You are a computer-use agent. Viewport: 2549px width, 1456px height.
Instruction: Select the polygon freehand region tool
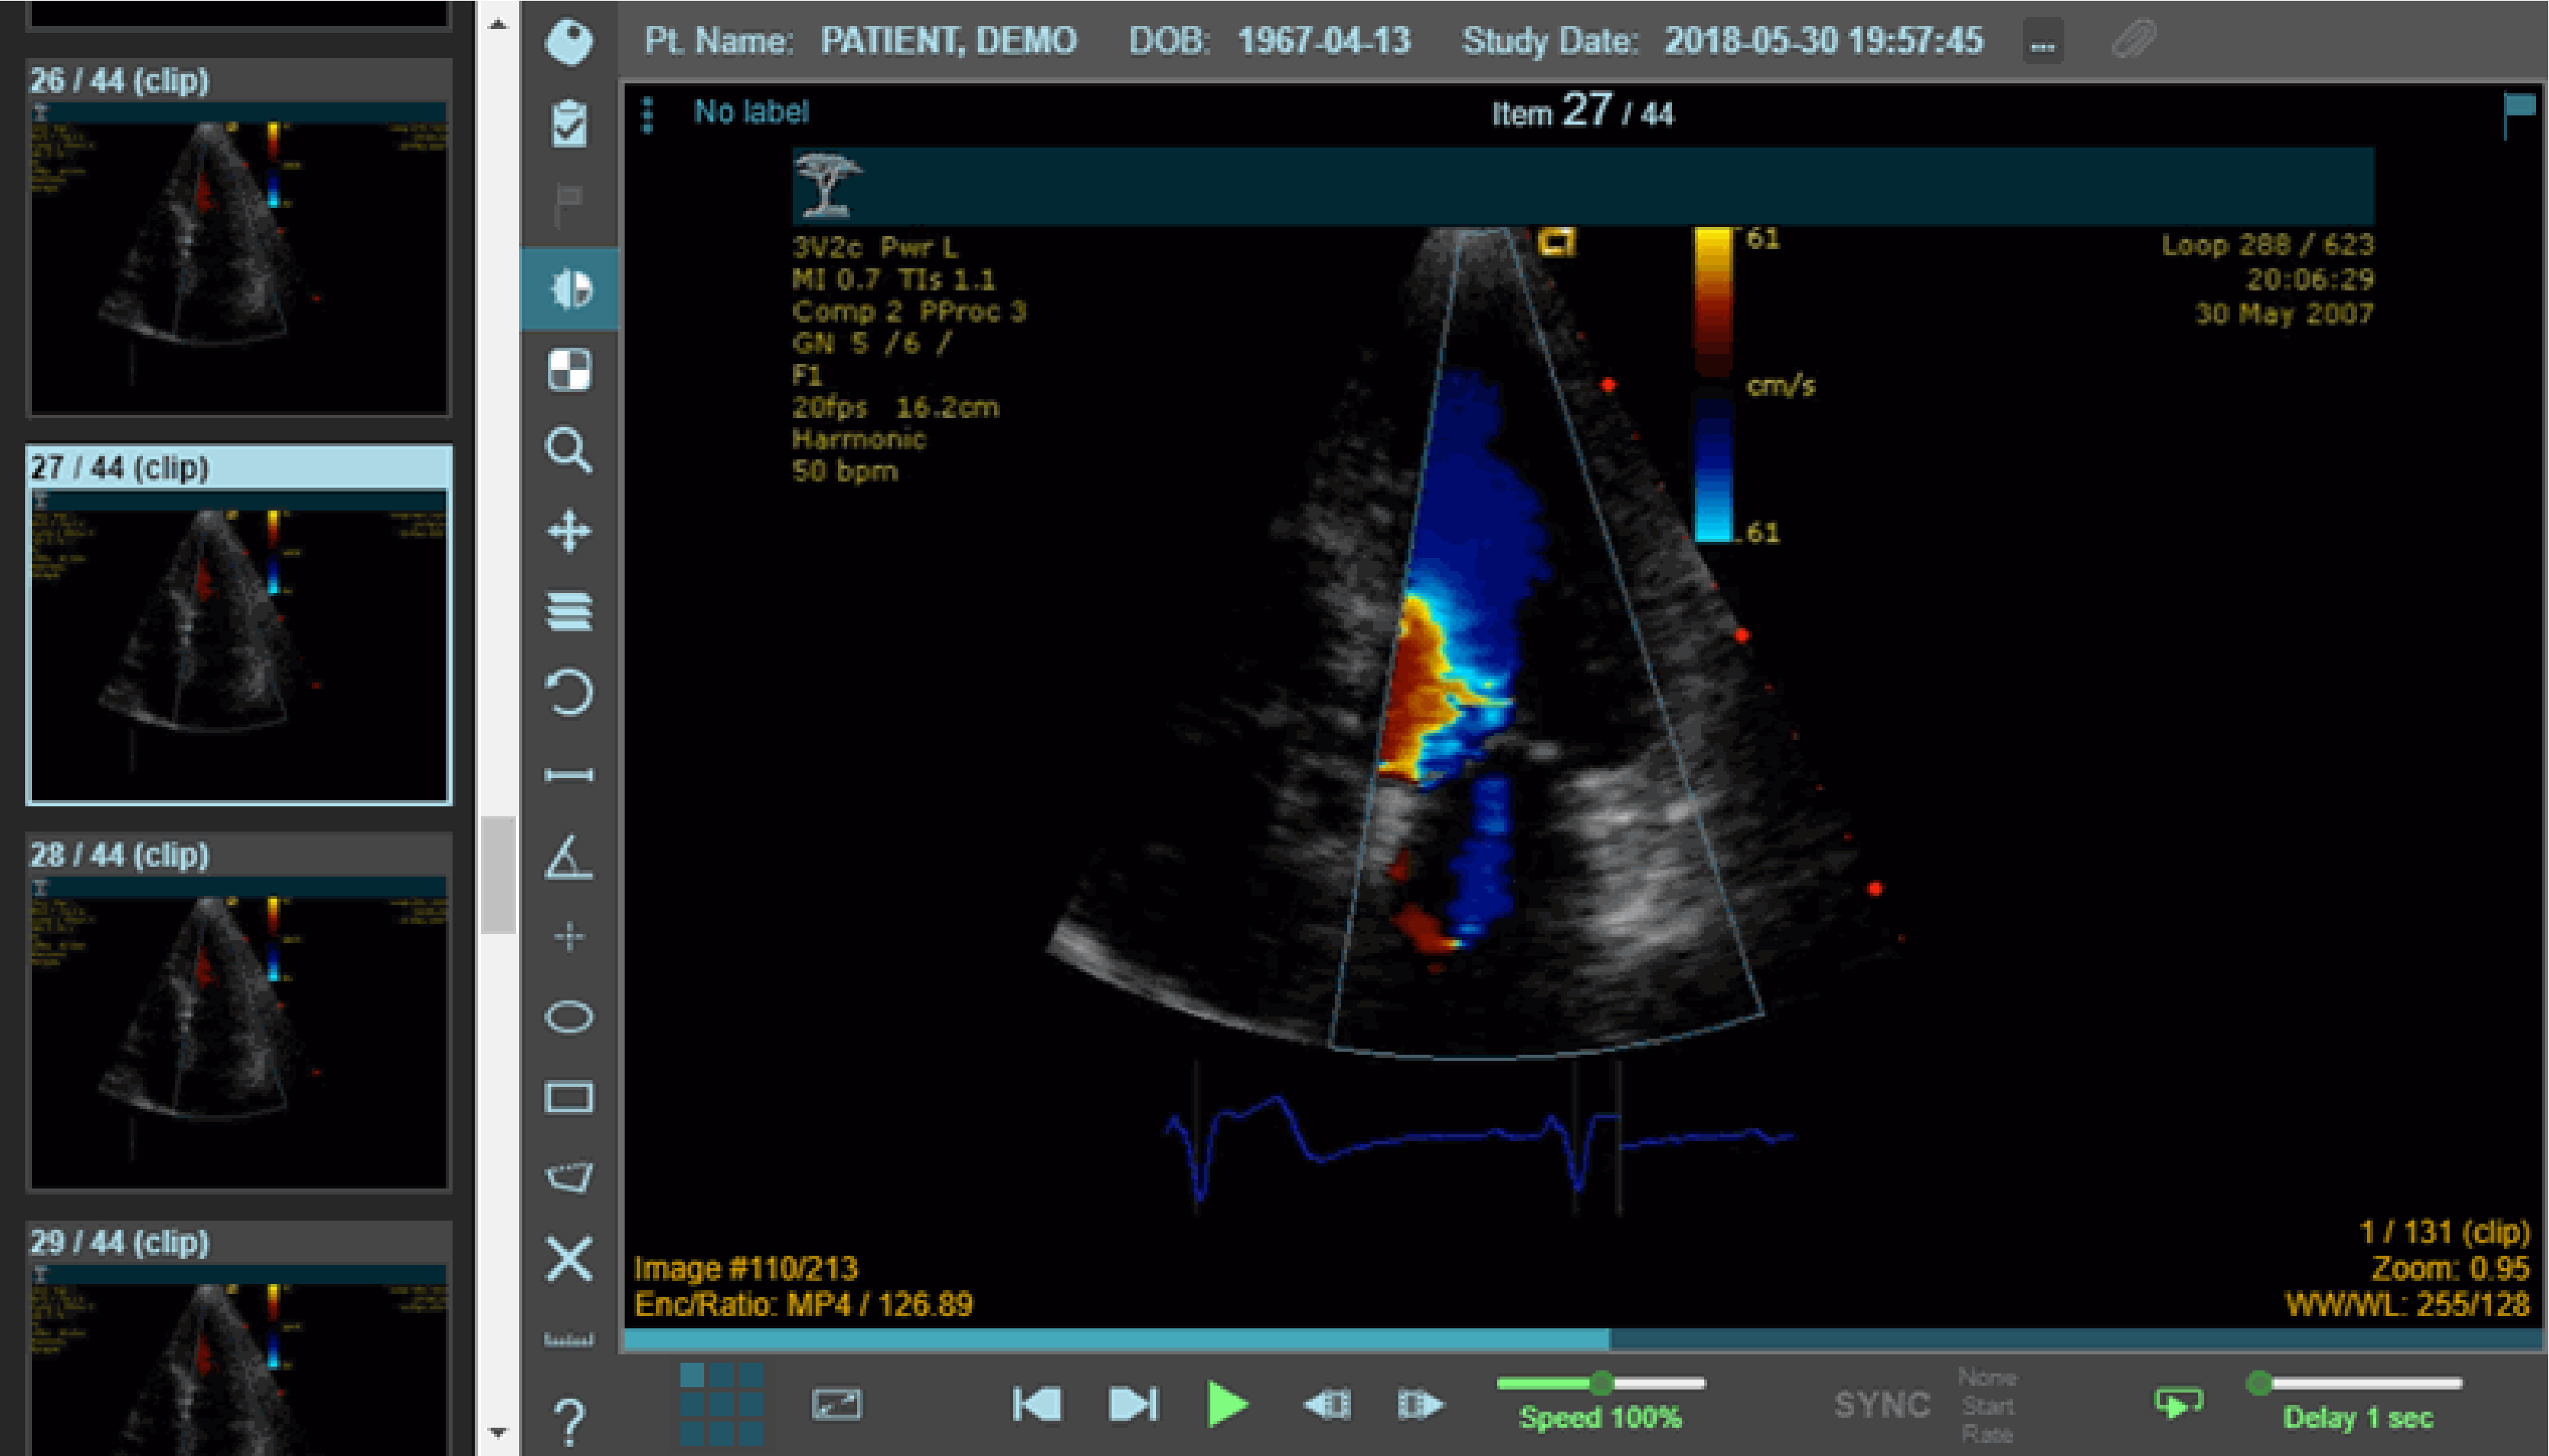coord(569,1177)
